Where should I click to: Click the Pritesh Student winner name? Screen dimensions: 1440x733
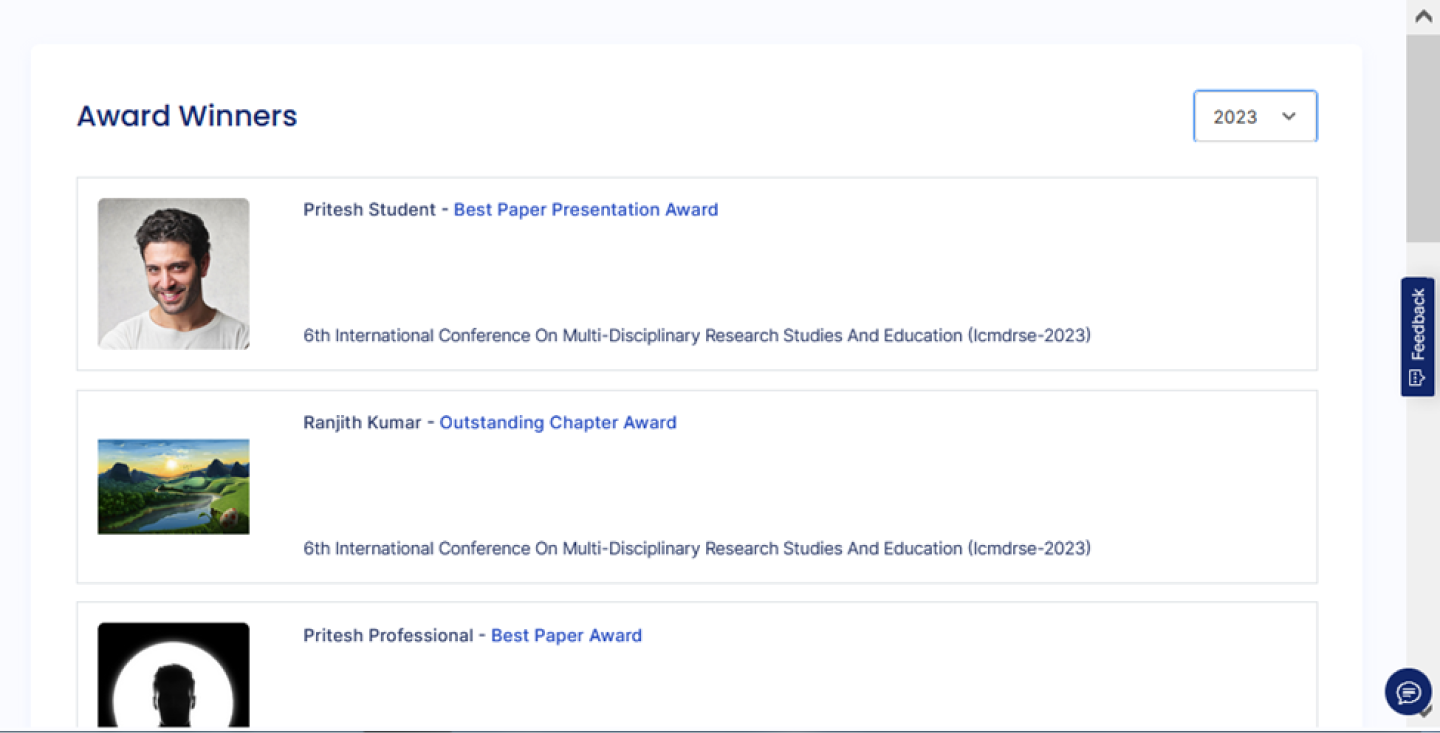[x=369, y=210]
